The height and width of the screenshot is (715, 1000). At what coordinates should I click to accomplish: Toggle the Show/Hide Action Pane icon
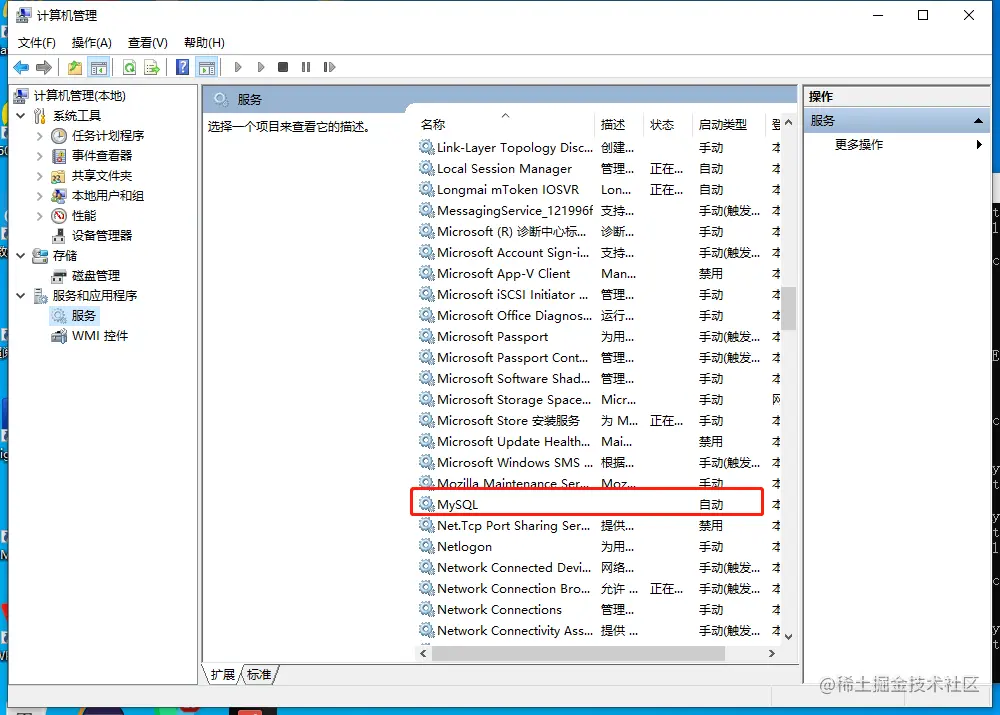pyautogui.click(x=207, y=67)
